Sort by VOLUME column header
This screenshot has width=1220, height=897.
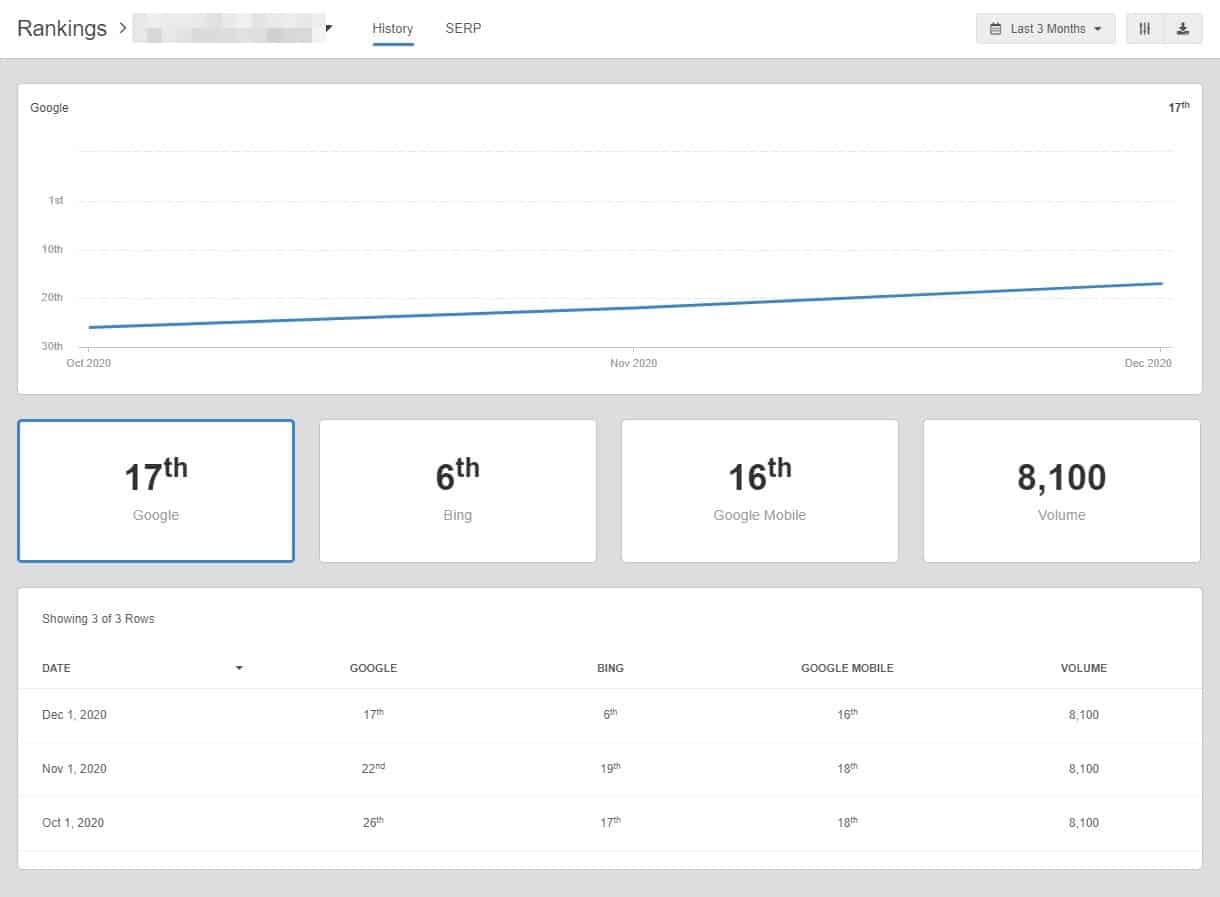1083,668
